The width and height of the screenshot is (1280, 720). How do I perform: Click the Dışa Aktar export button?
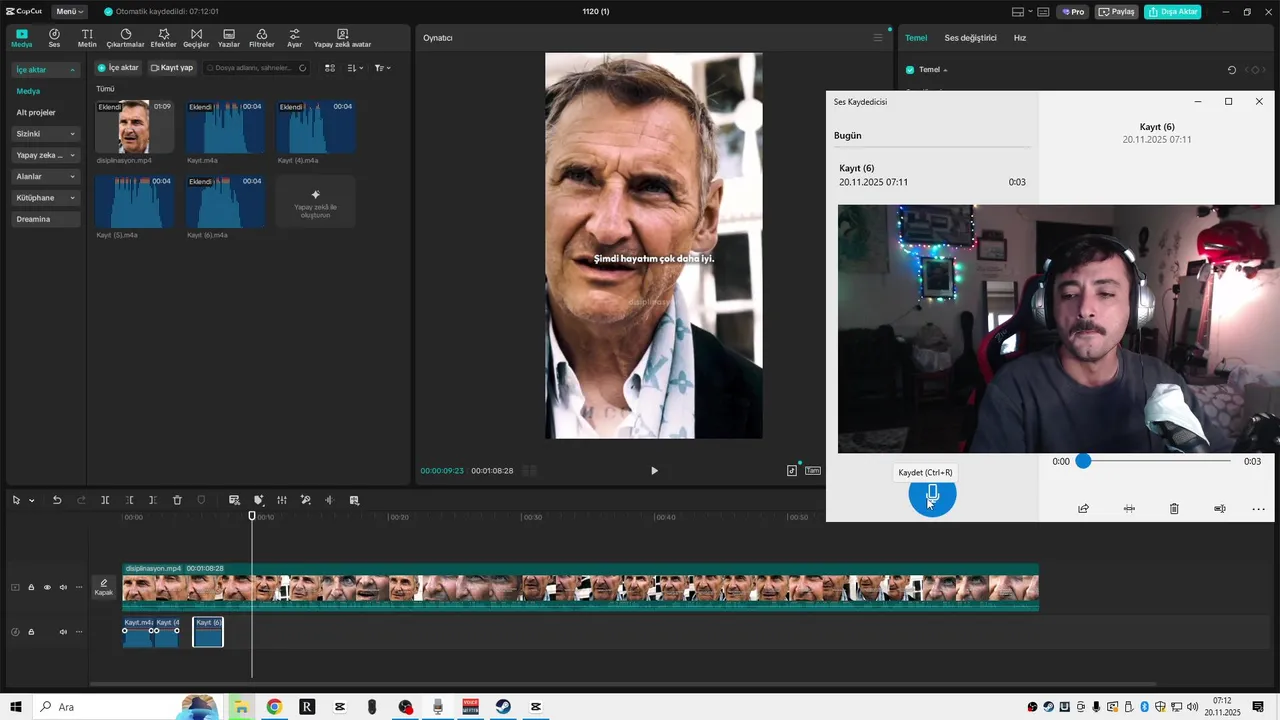(x=1172, y=12)
